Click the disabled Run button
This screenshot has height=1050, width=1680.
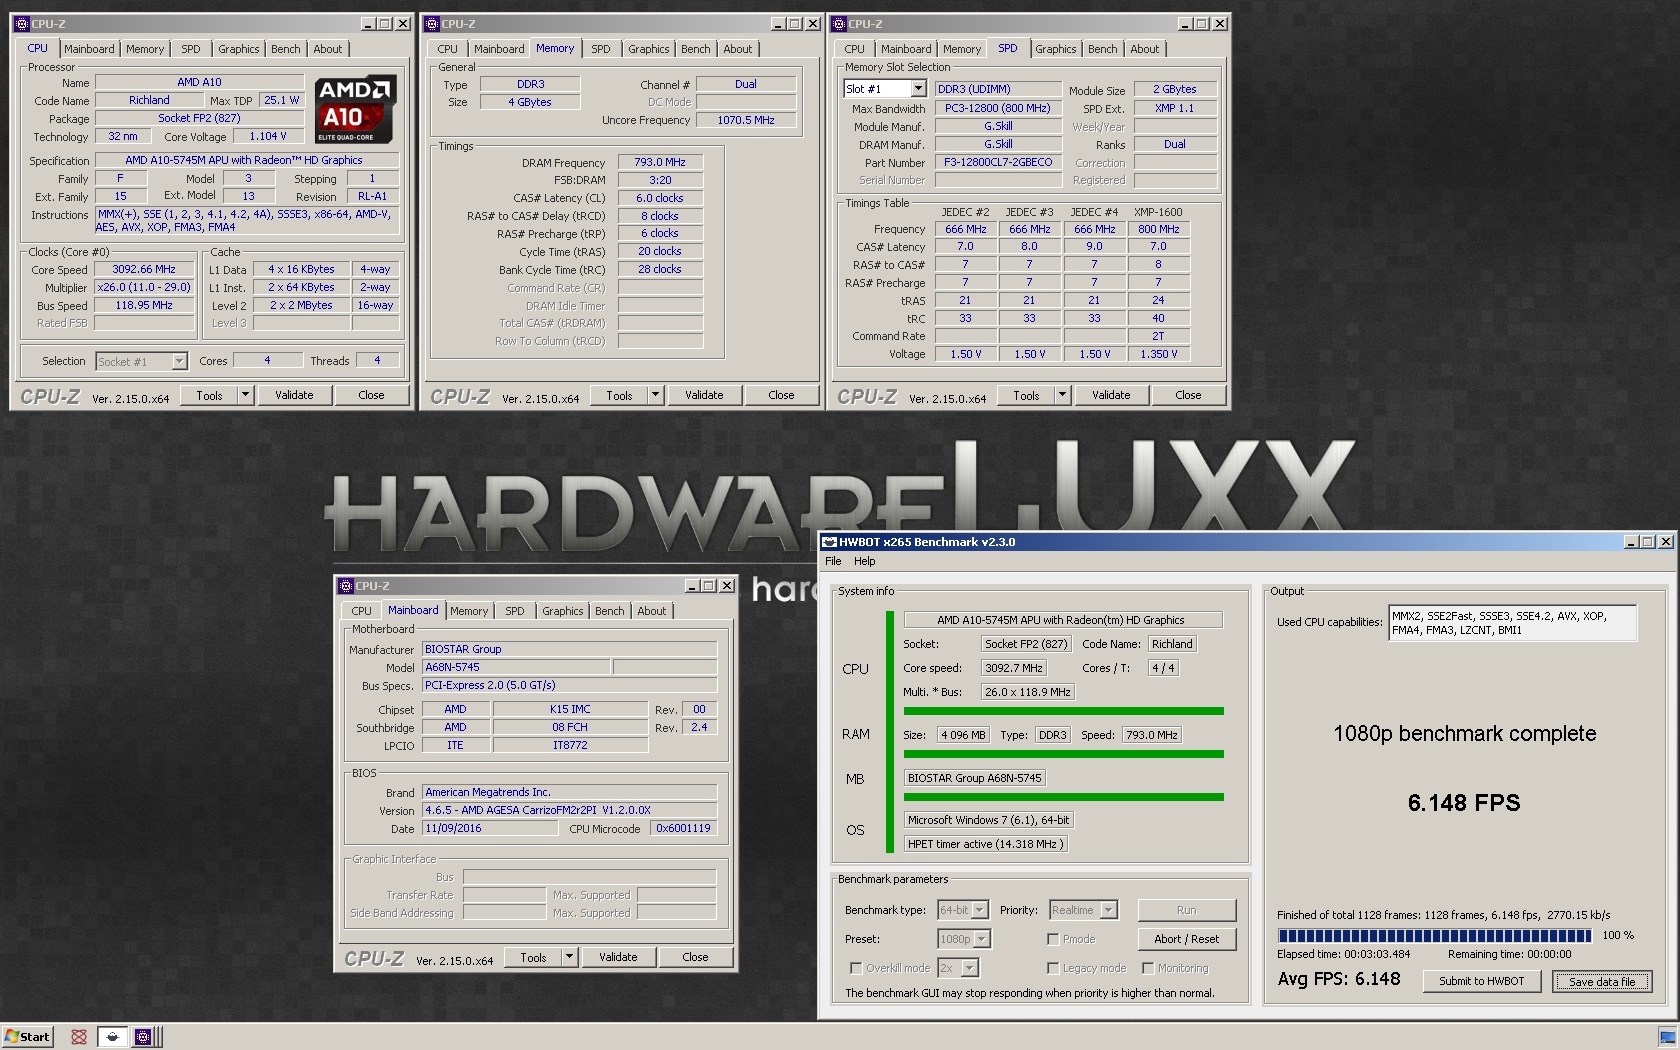click(x=1187, y=910)
